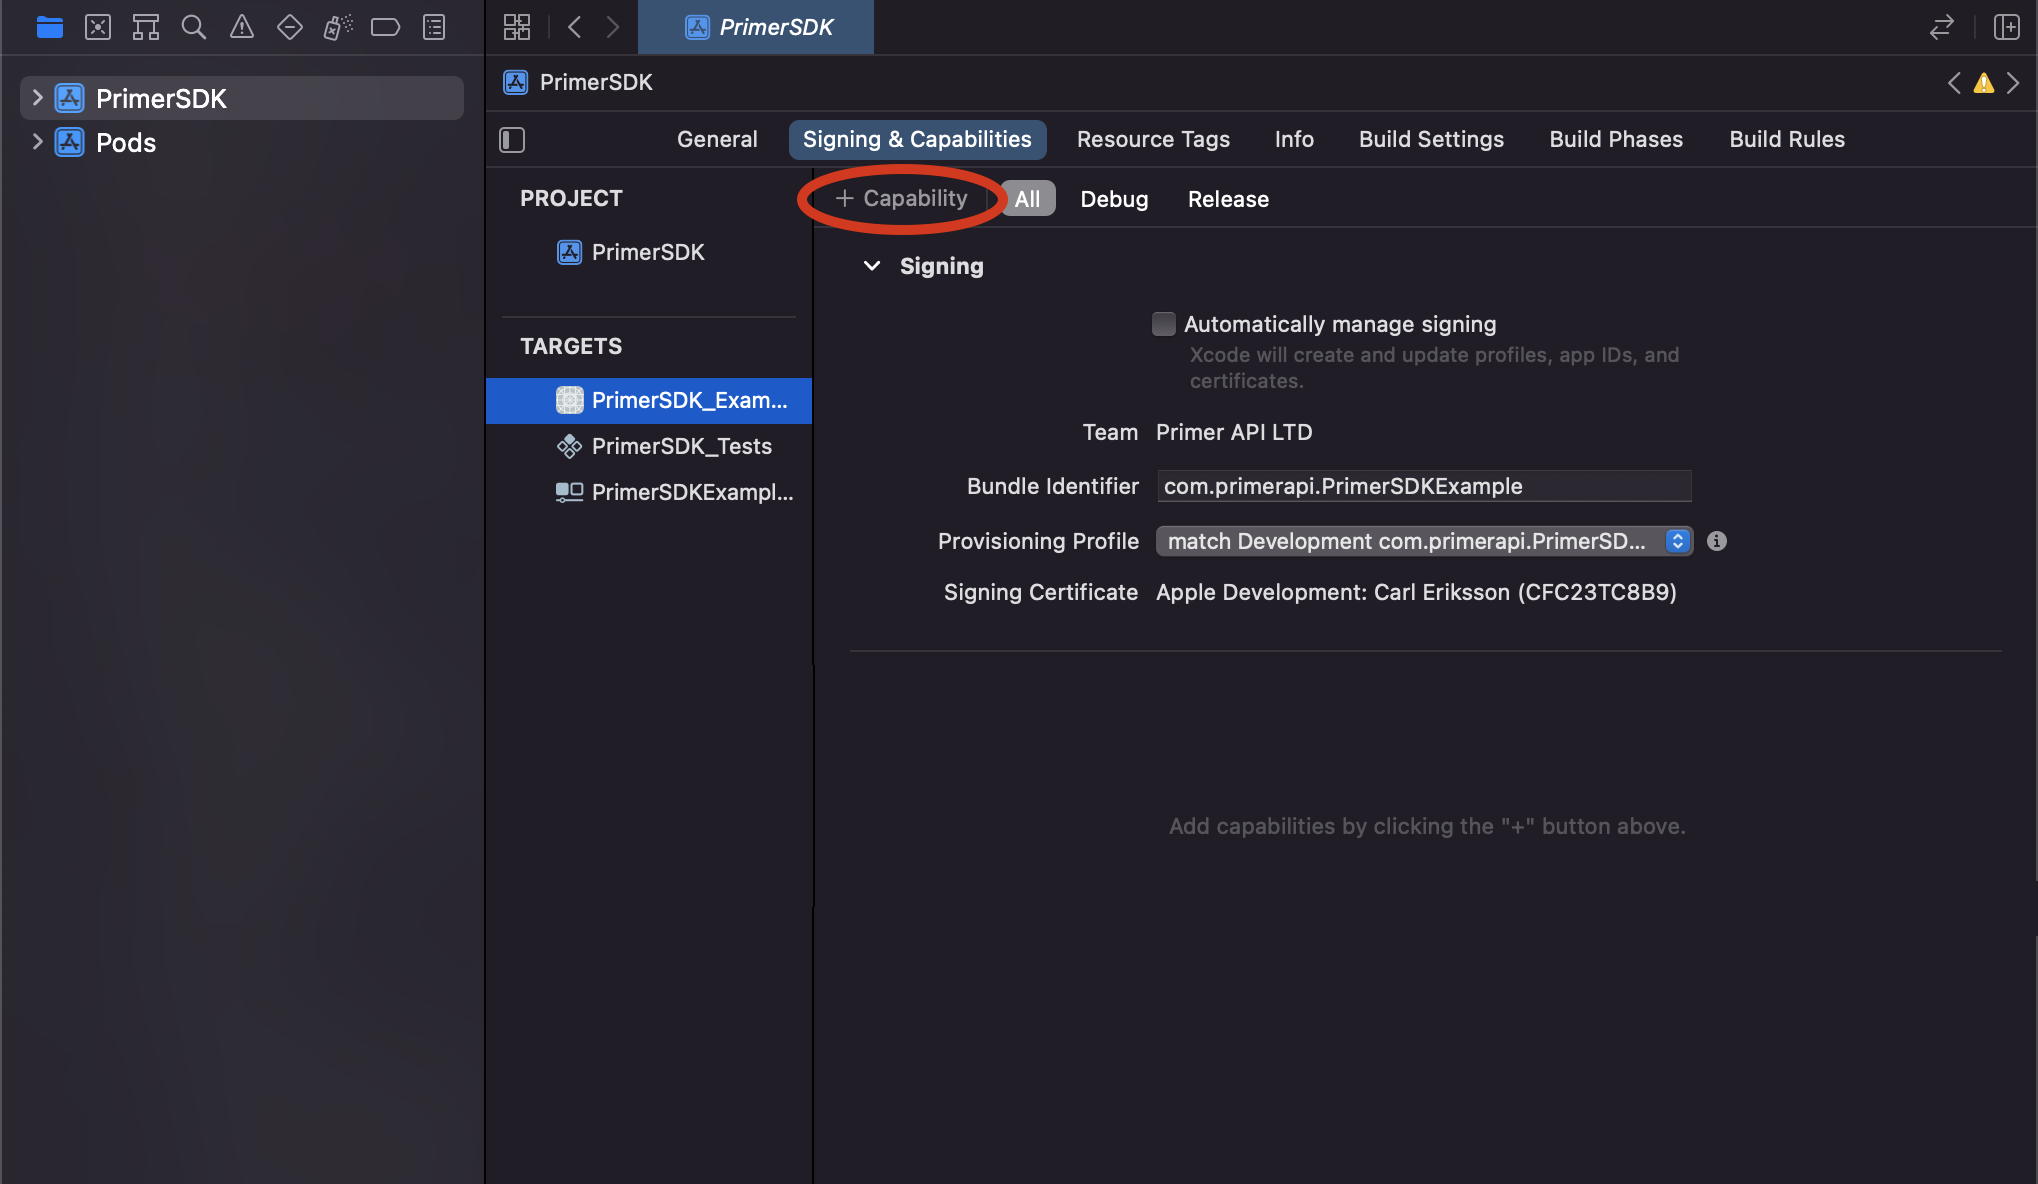Open the Find navigator magnifier icon
This screenshot has width=2038, height=1184.
point(194,27)
